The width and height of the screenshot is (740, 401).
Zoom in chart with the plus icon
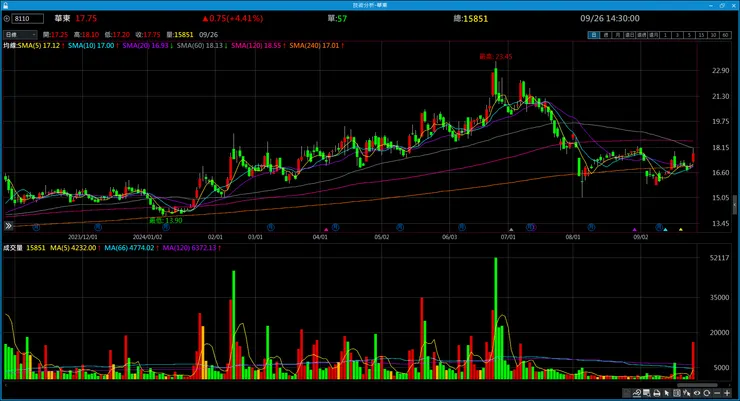(x=727, y=393)
